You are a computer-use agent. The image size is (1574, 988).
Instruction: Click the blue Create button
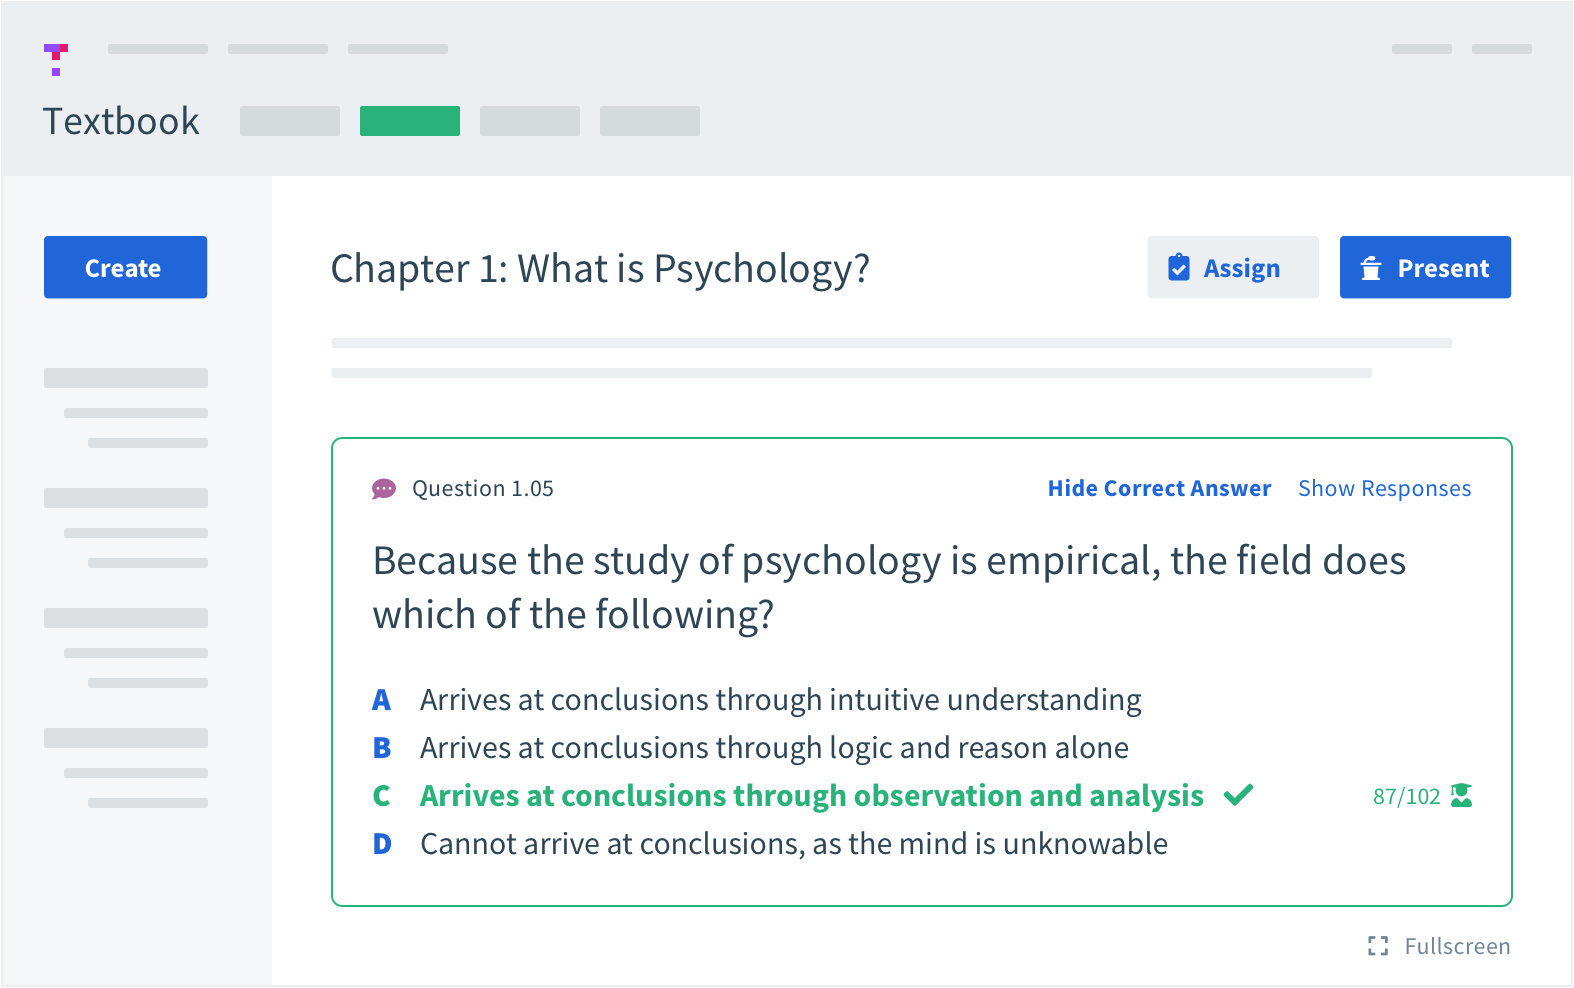[x=125, y=267]
